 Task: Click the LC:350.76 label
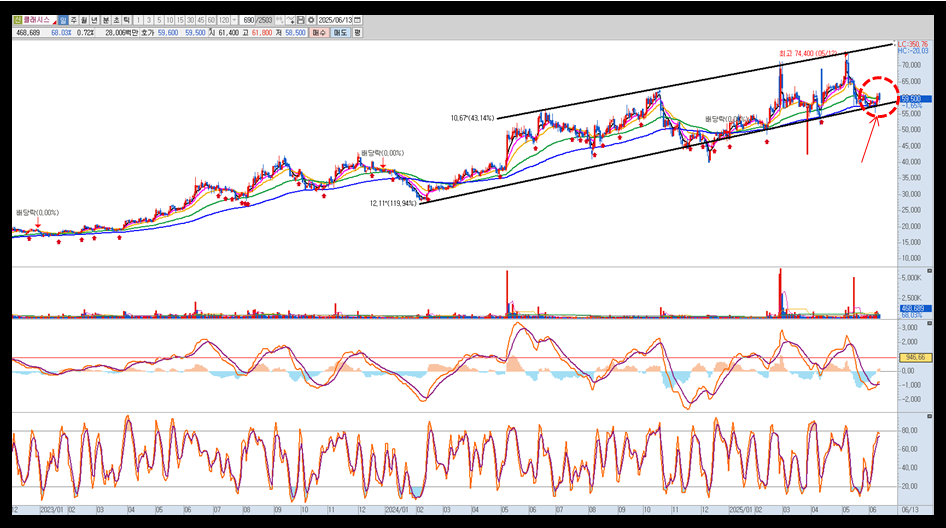click(913, 45)
